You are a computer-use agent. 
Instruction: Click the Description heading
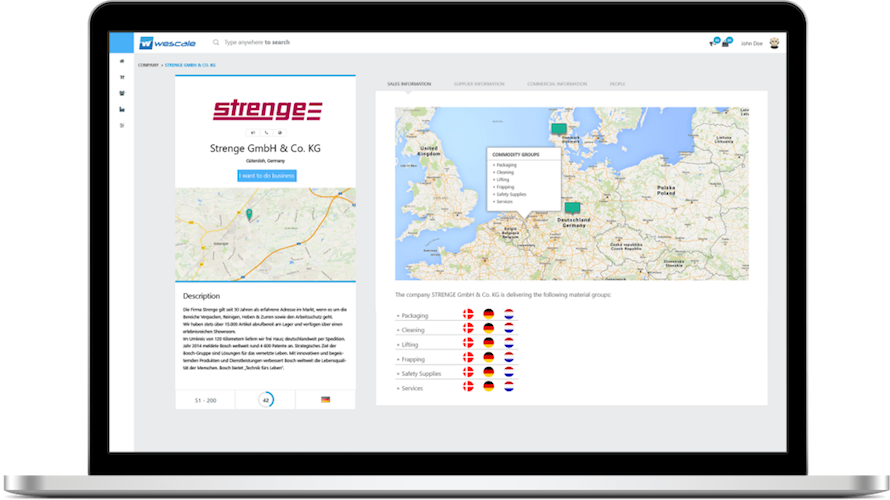click(x=201, y=296)
